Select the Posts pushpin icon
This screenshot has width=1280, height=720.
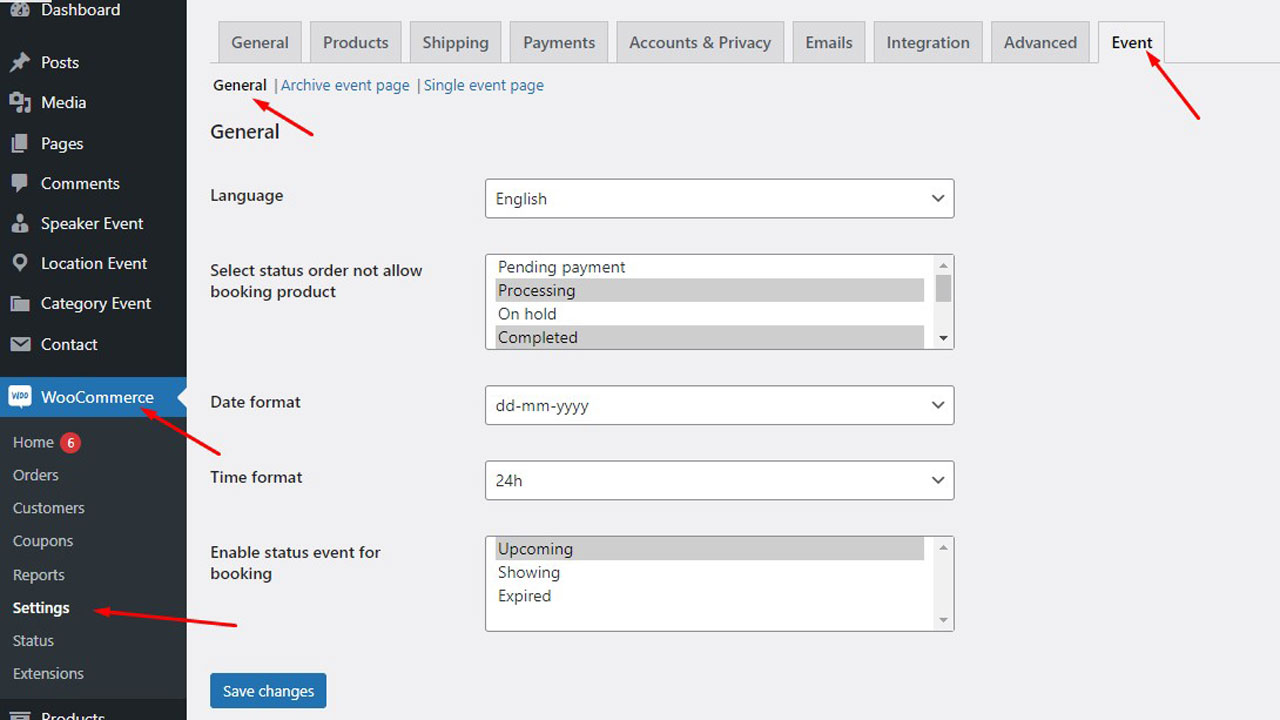pos(20,62)
